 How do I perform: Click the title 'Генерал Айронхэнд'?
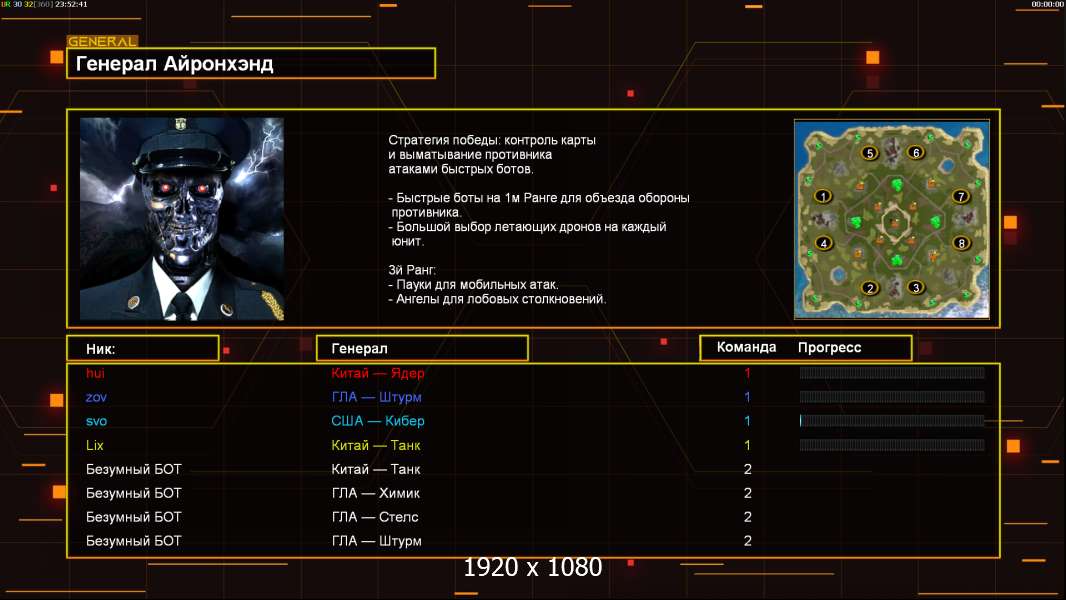point(175,64)
